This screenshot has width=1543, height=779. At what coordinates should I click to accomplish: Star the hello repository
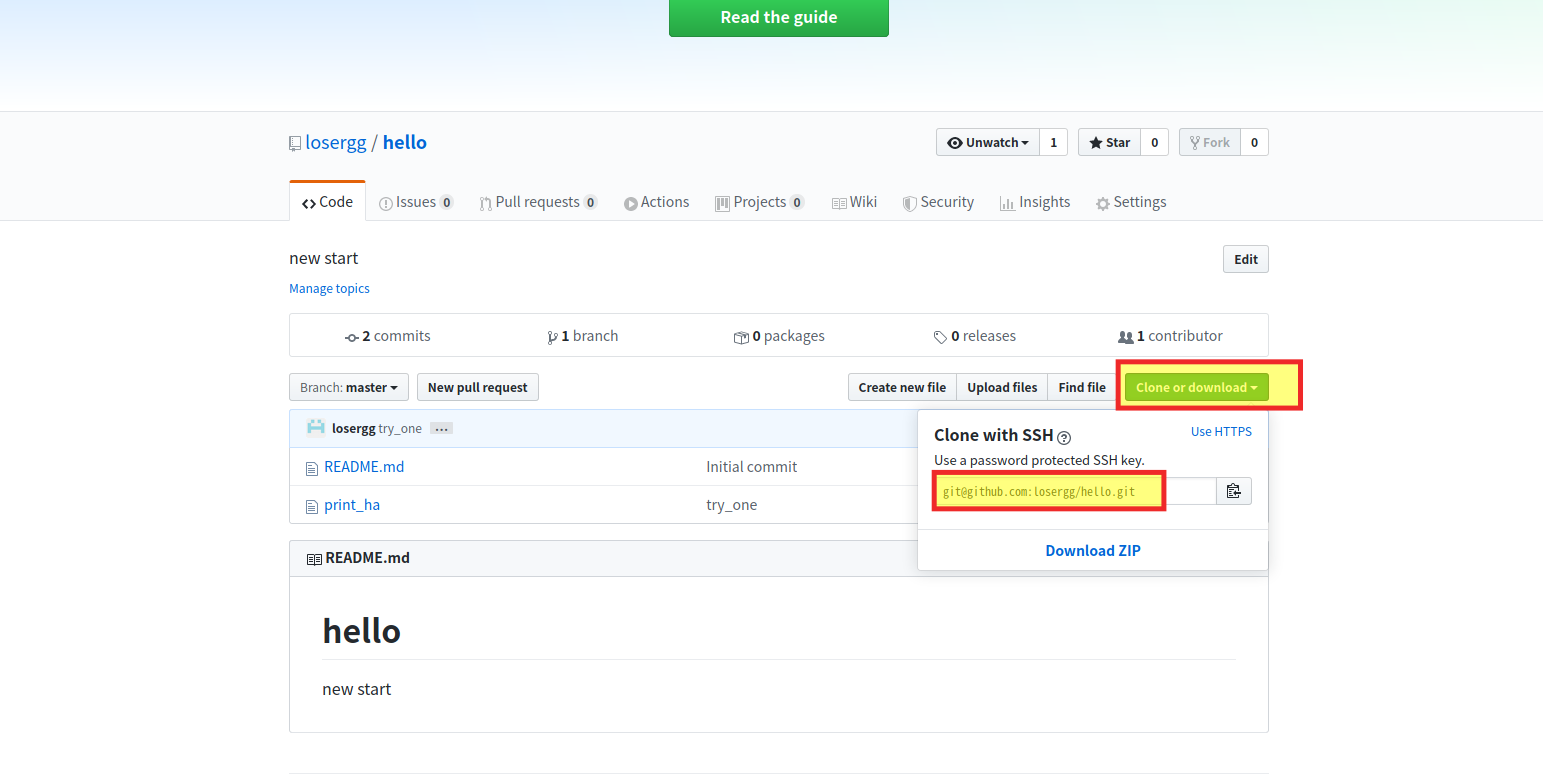pos(1109,143)
